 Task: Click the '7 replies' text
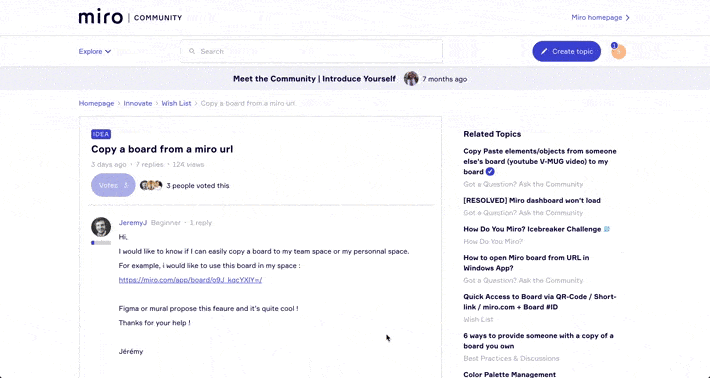[x=149, y=164]
